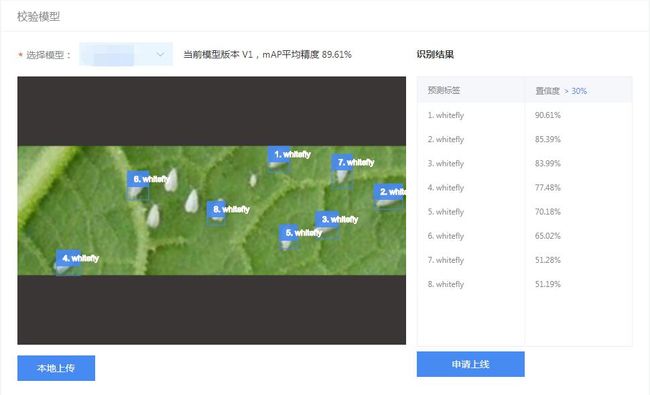Click the 申请上线 button
The height and width of the screenshot is (395, 650).
pyautogui.click(x=471, y=364)
